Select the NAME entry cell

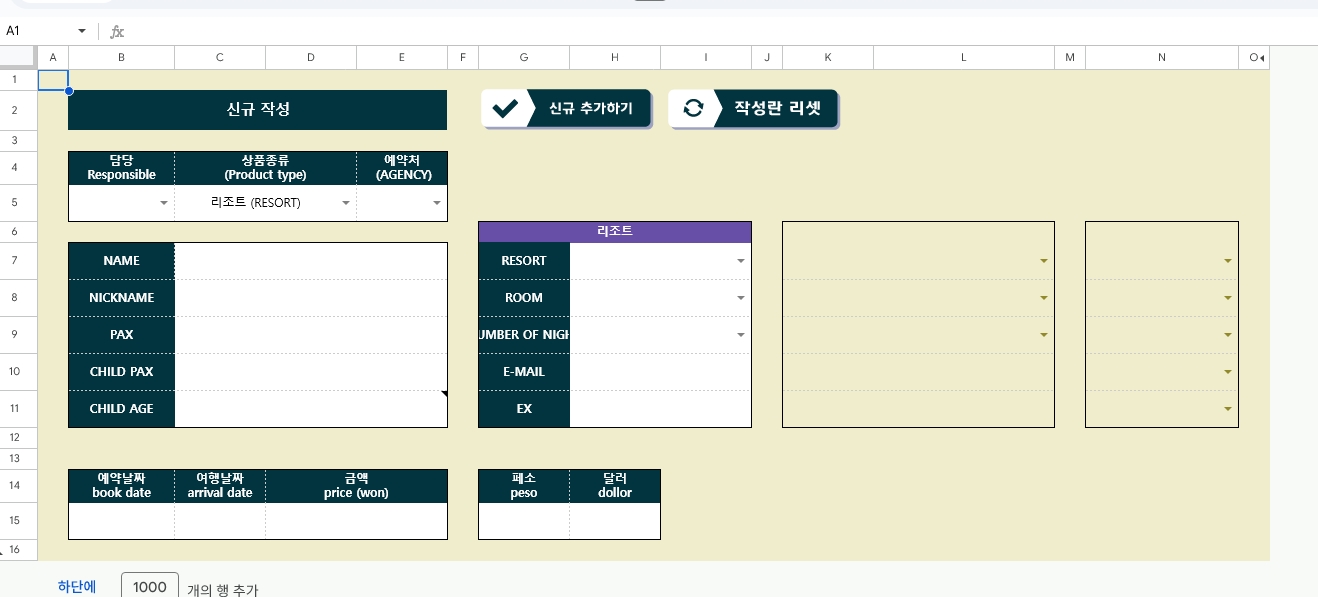310,260
